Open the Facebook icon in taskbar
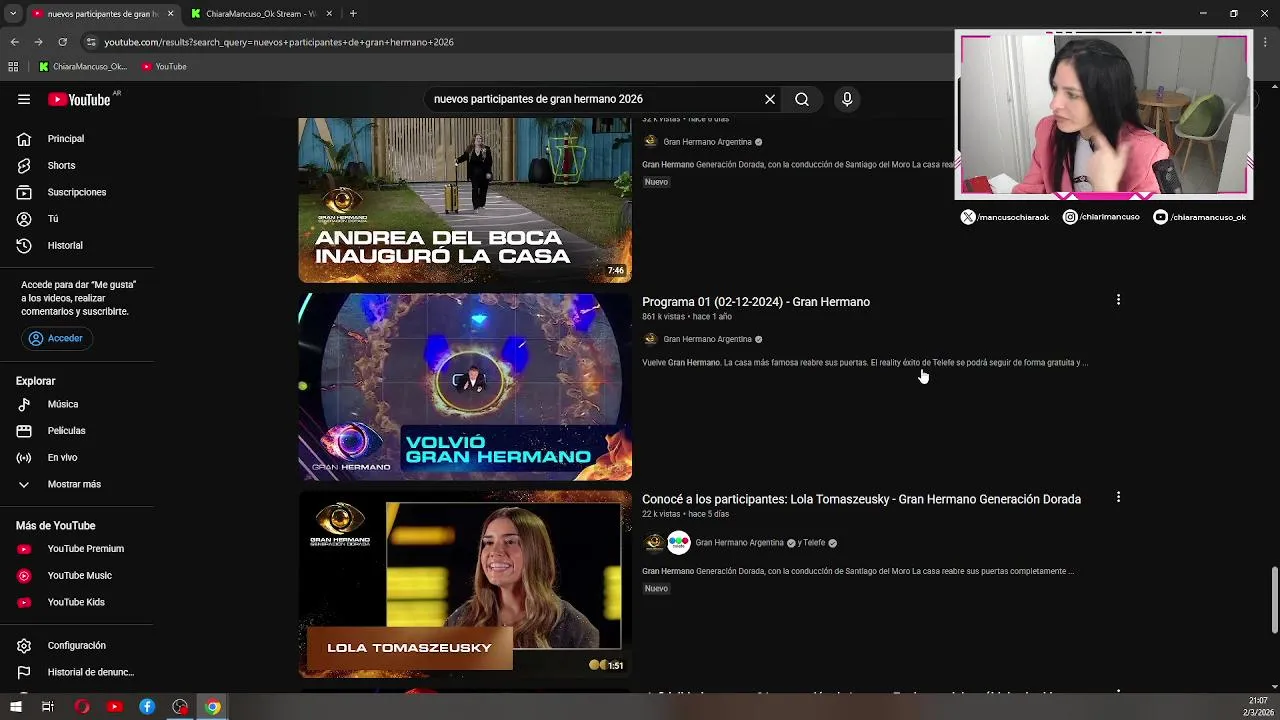This screenshot has height=720, width=1280. tap(147, 707)
